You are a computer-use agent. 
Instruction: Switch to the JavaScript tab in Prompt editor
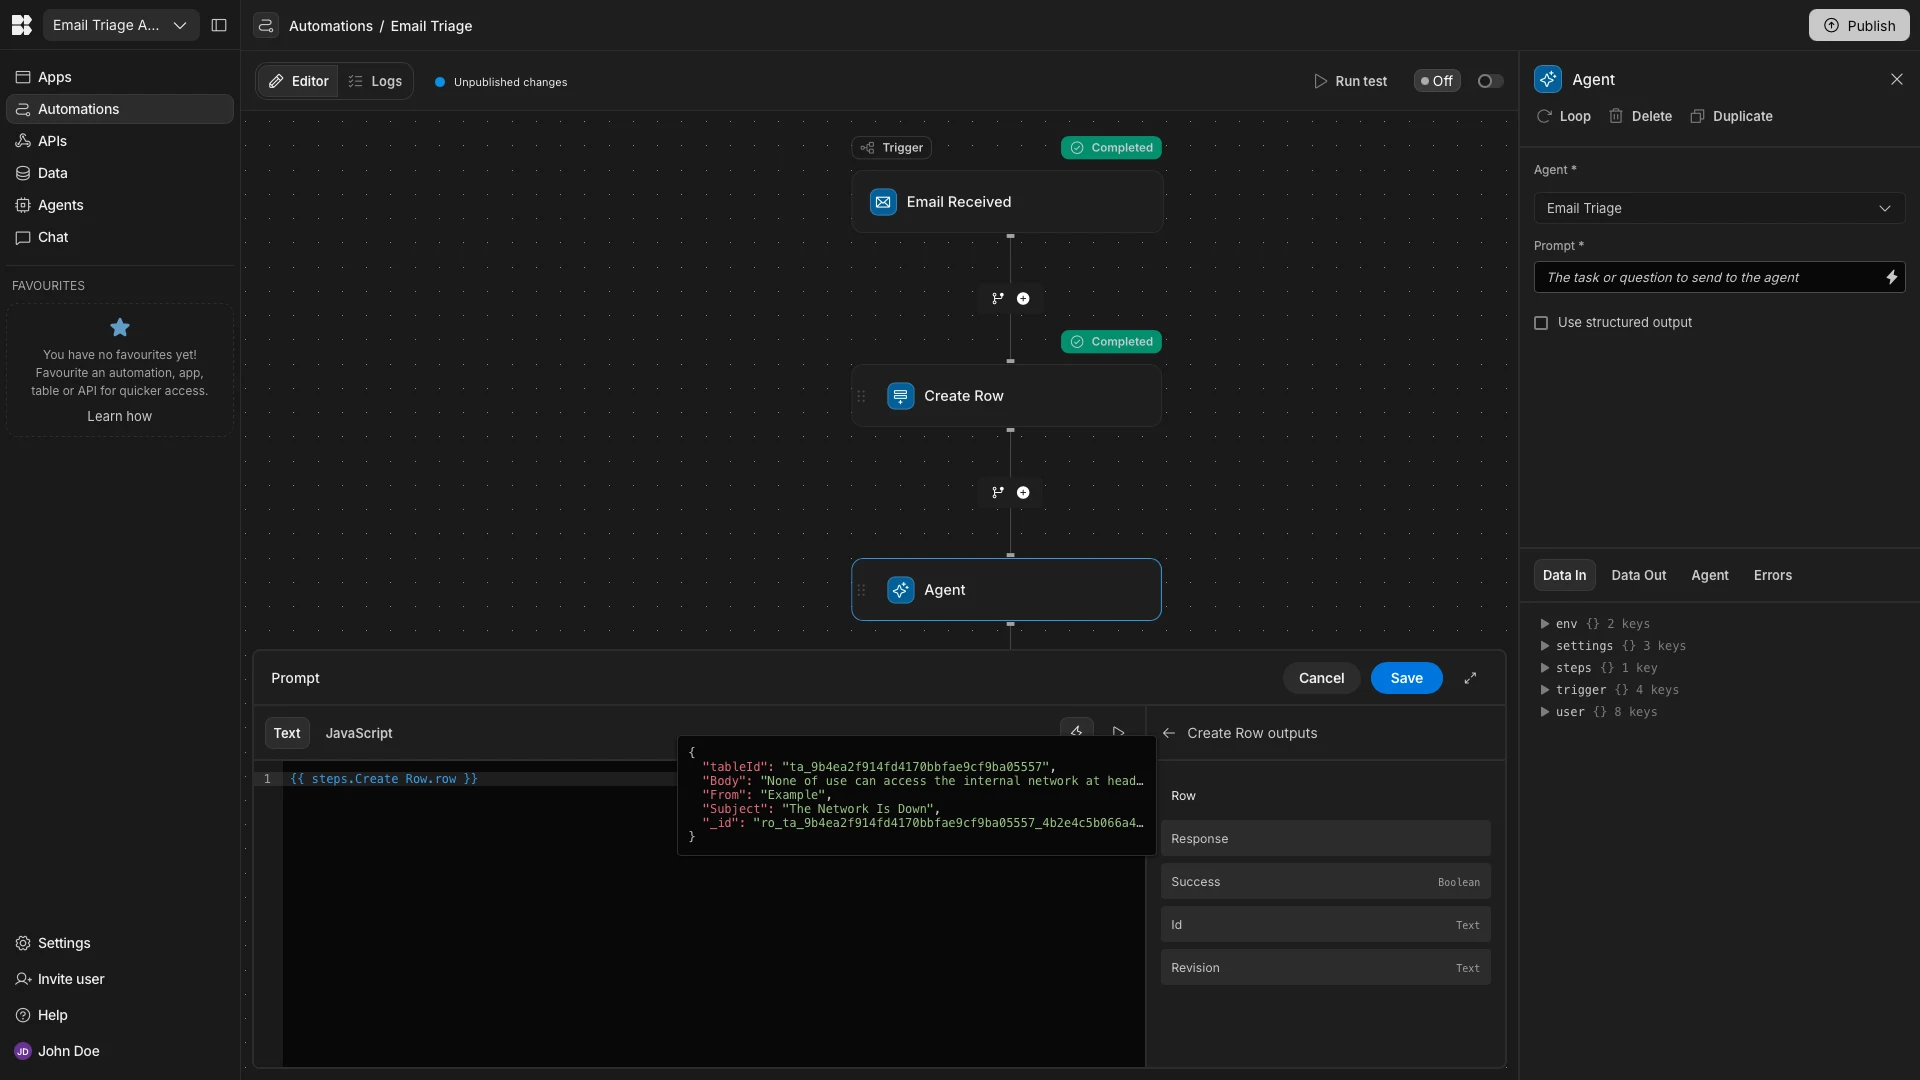[358, 733]
